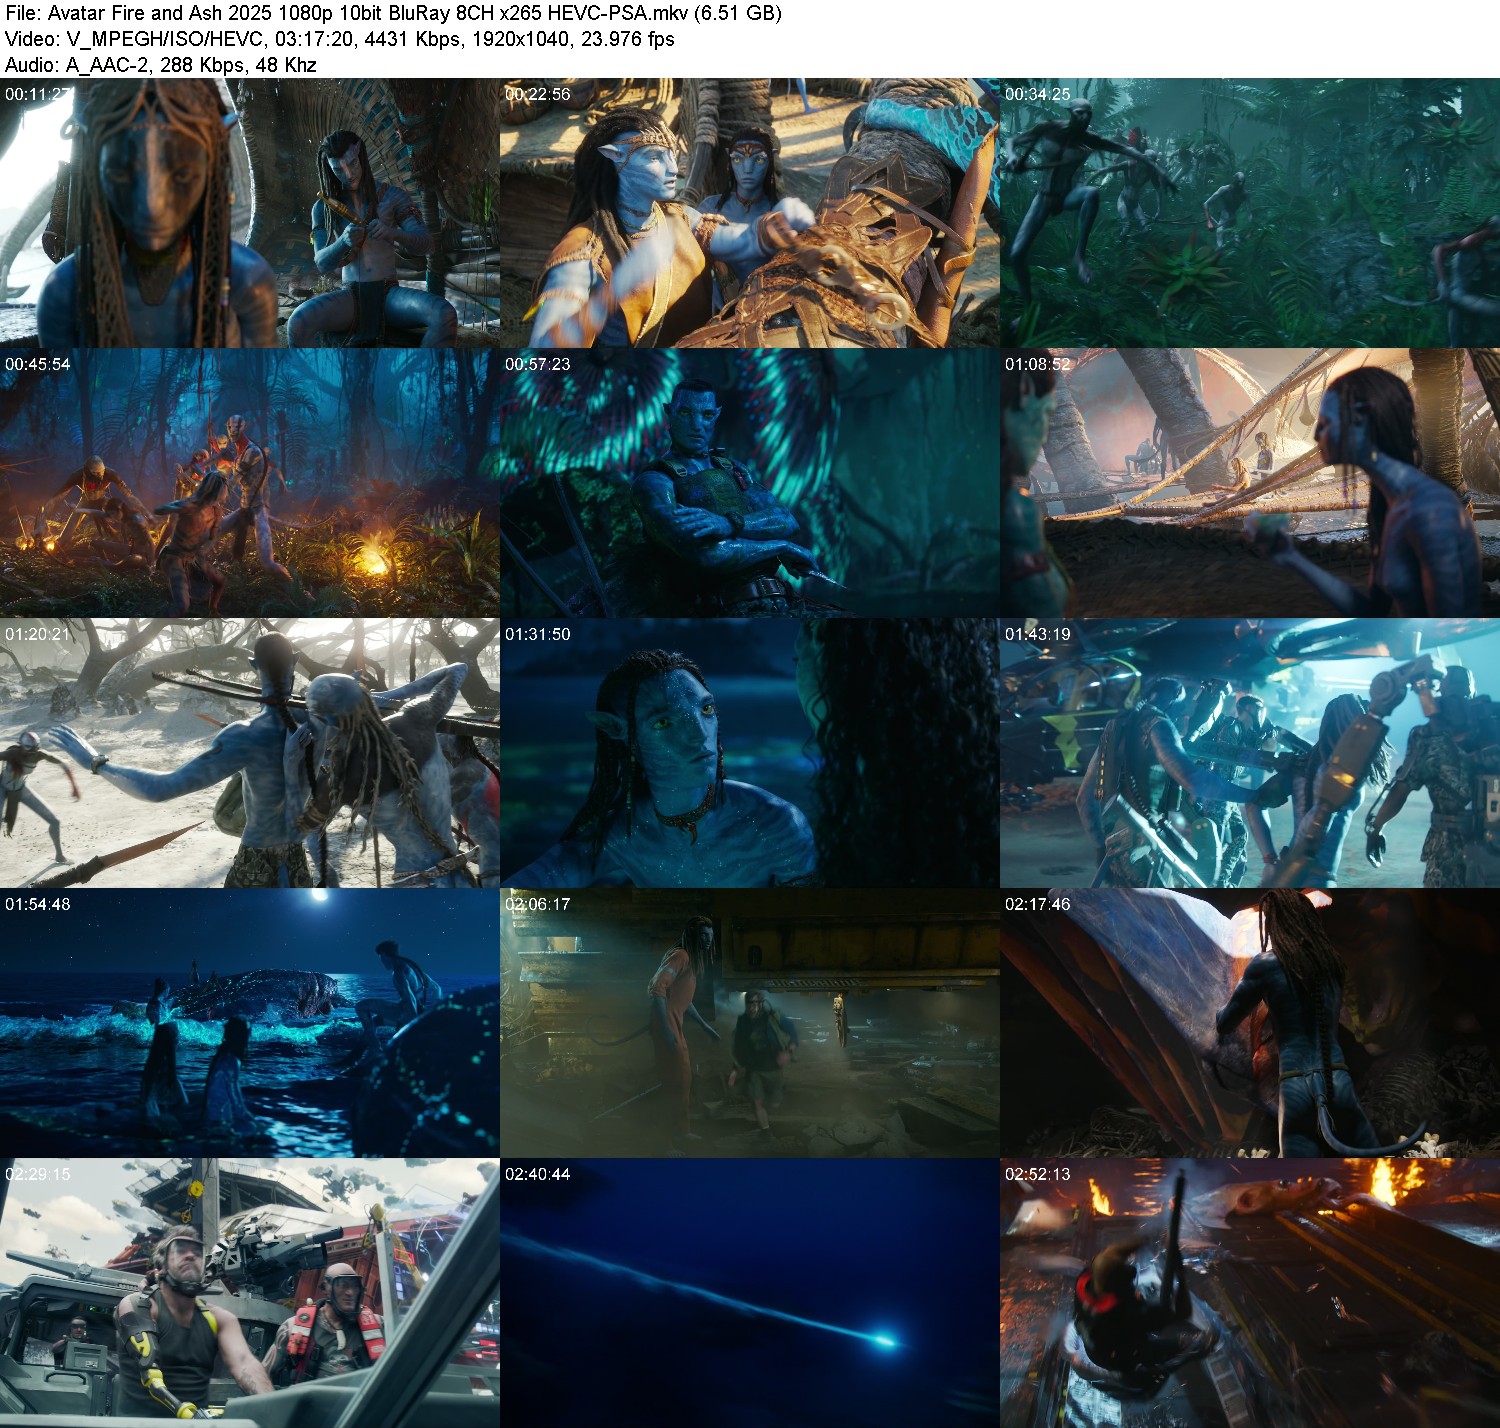Click the campfire scene thumbnail at 00:45:54
This screenshot has width=1500, height=1428.
coord(250,483)
